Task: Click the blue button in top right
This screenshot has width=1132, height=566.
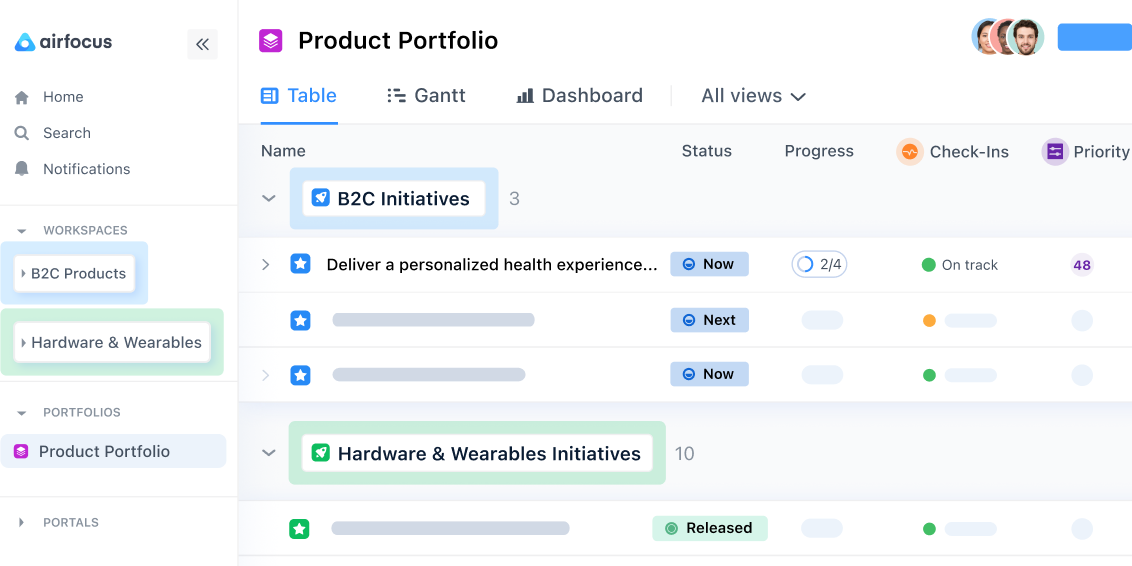Action: tap(1094, 37)
